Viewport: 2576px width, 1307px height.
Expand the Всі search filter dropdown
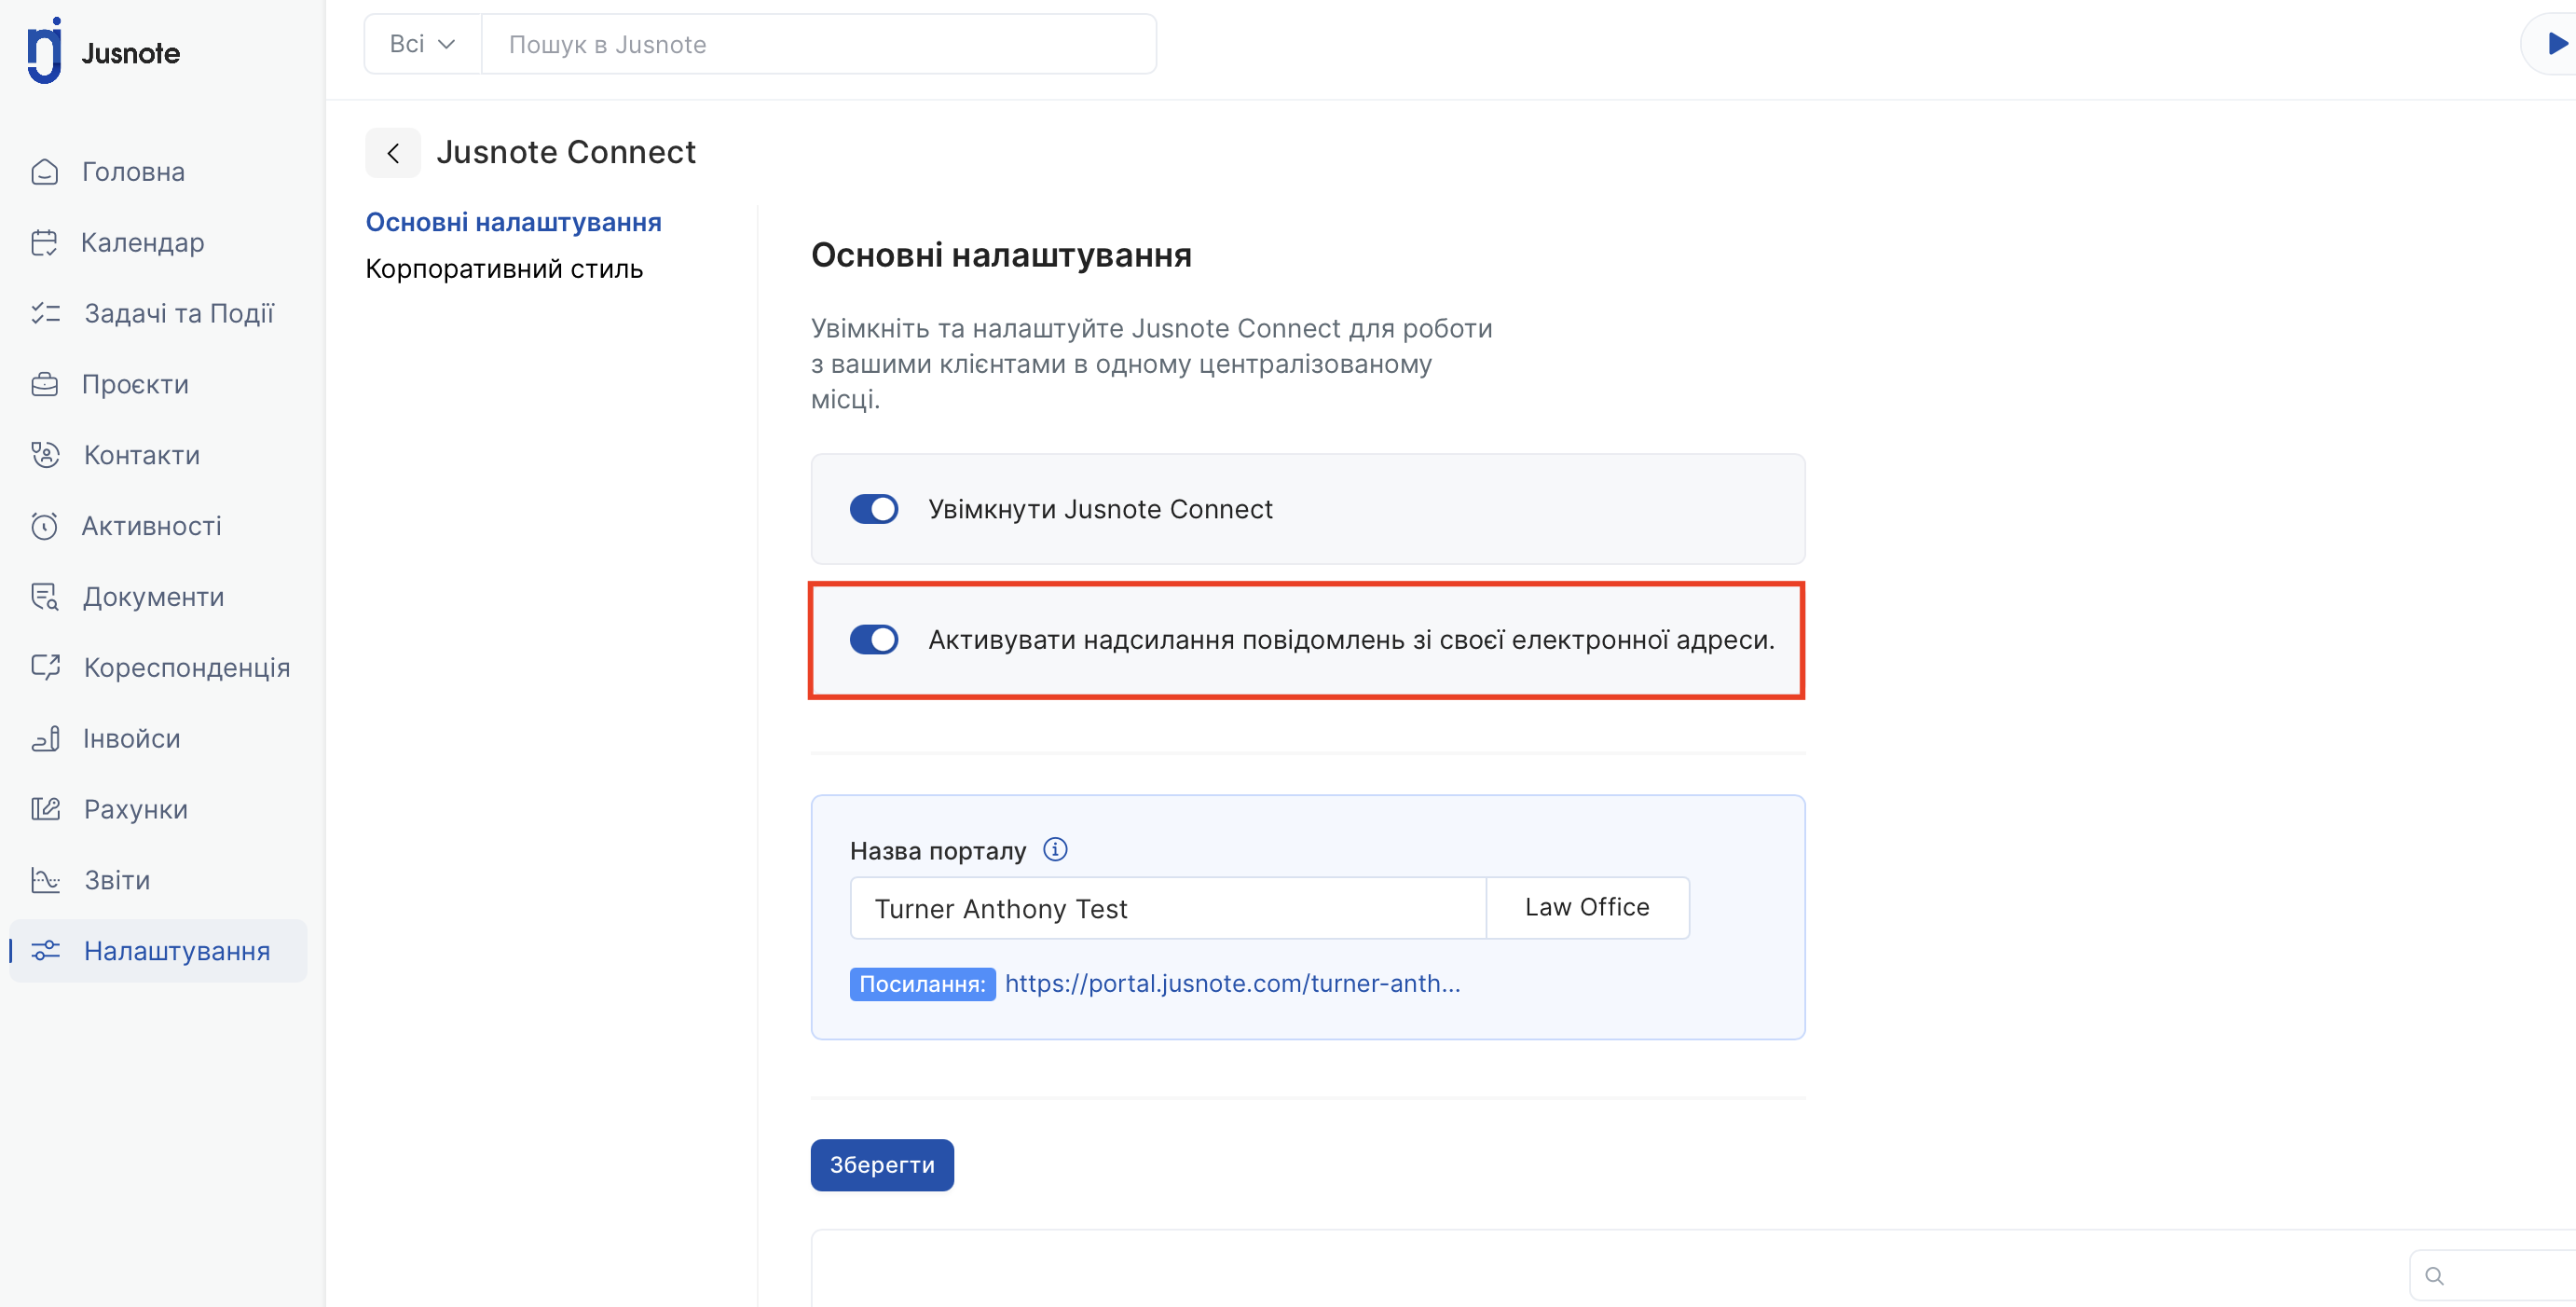tap(423, 44)
